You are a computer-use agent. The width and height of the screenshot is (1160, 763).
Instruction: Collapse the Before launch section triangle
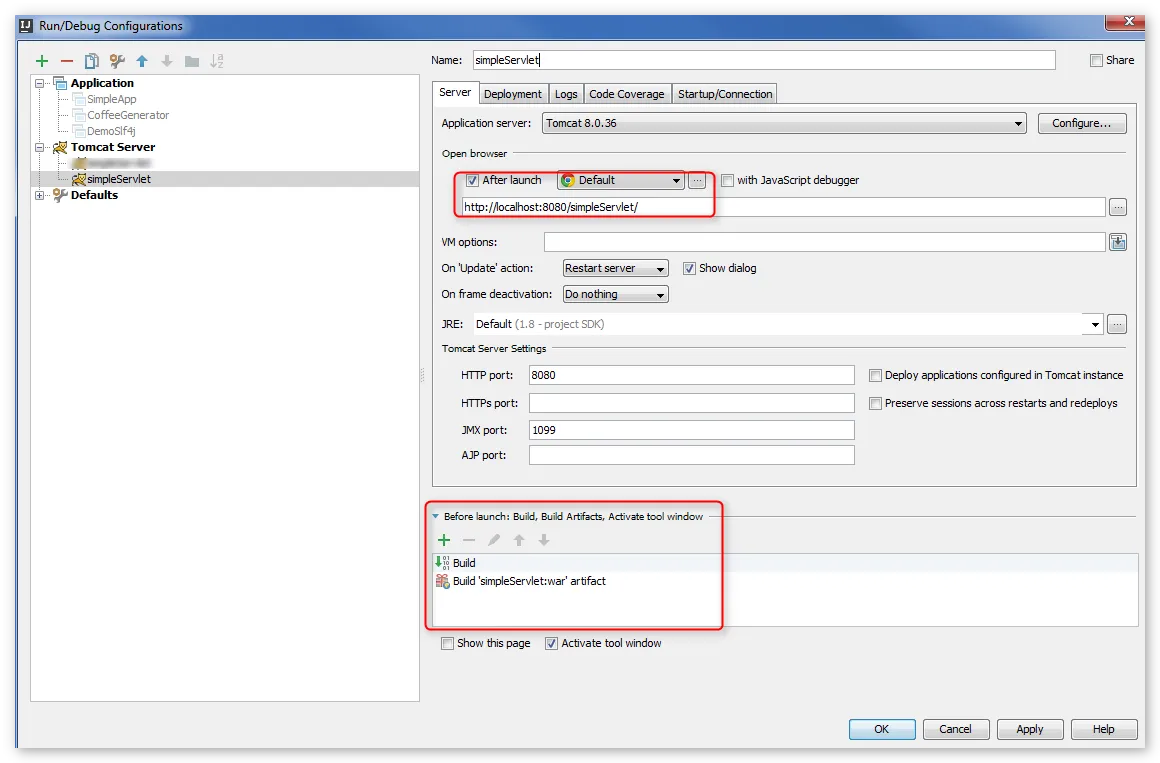coord(436,517)
